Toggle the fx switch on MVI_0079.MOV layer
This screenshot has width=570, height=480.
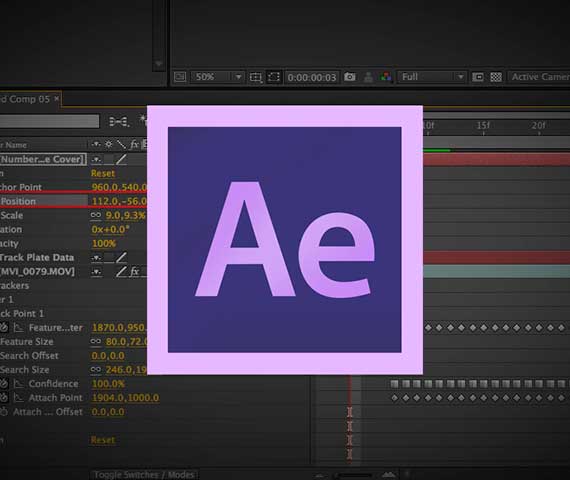pos(134,271)
